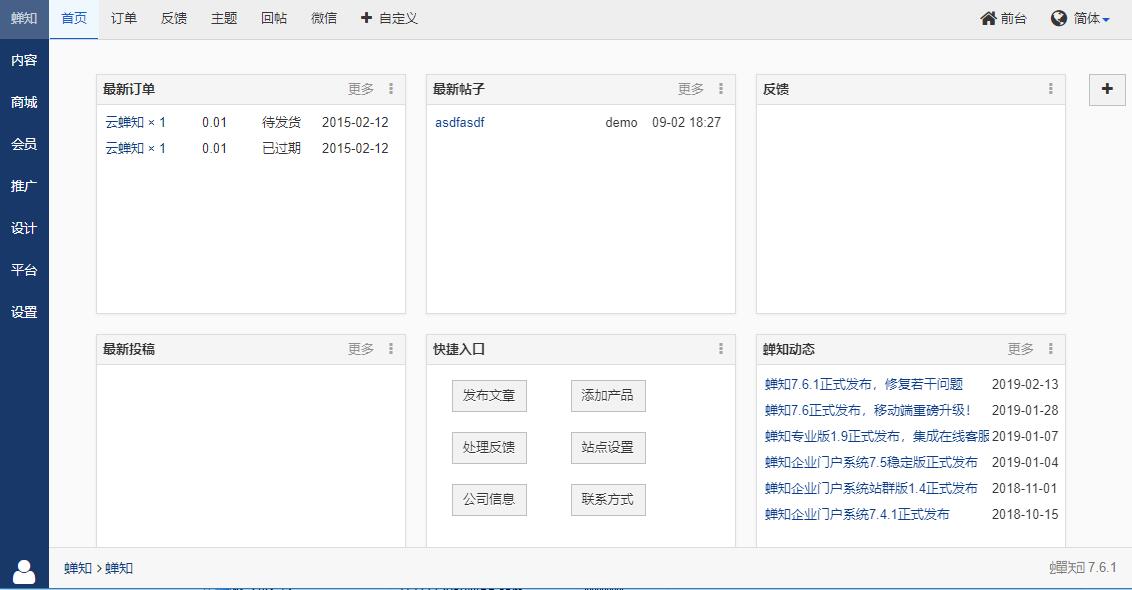Select 设置 in the sidebar
The image size is (1132, 590).
(24, 312)
